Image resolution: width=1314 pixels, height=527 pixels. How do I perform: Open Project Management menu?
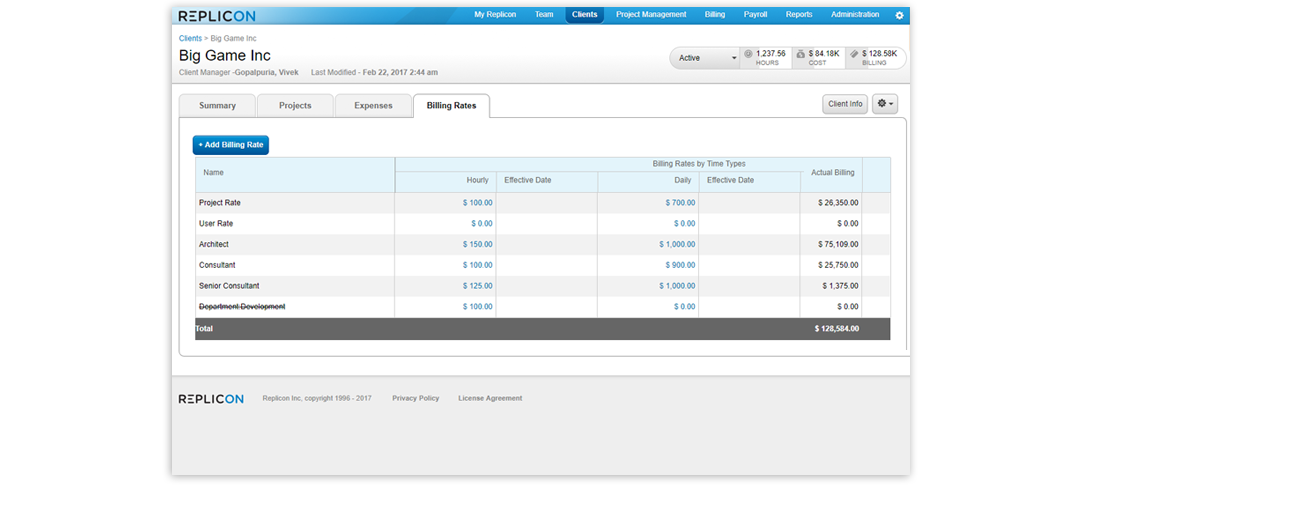(x=651, y=15)
